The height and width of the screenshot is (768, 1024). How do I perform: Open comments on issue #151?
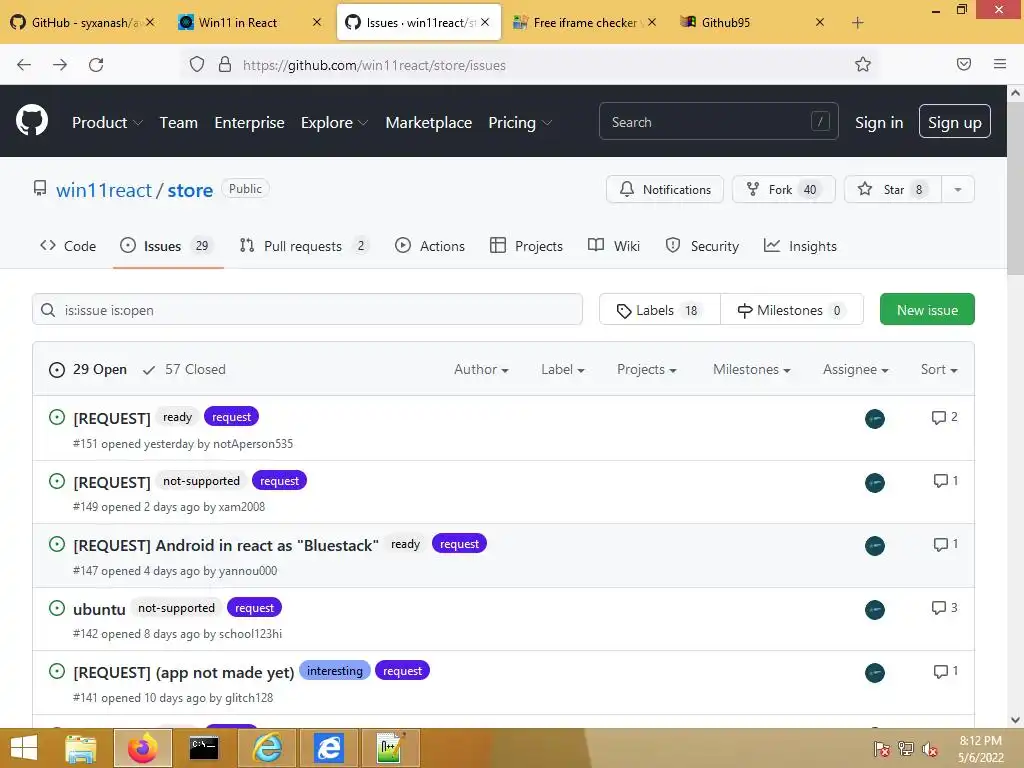944,417
